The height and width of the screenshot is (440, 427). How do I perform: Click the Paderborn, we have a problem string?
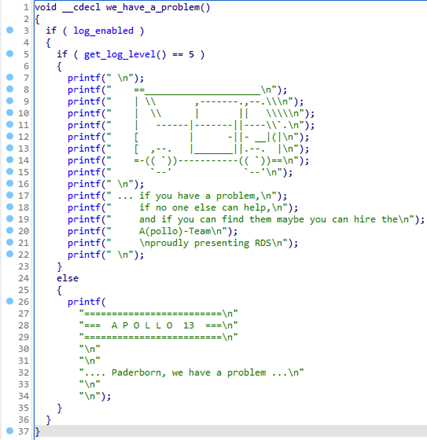click(189, 372)
